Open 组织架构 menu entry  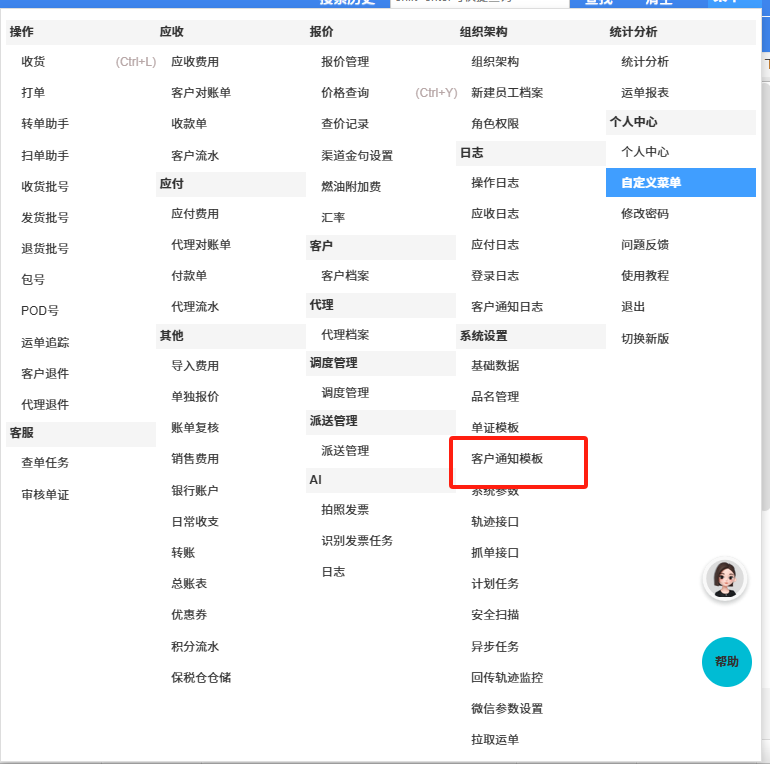pos(495,62)
